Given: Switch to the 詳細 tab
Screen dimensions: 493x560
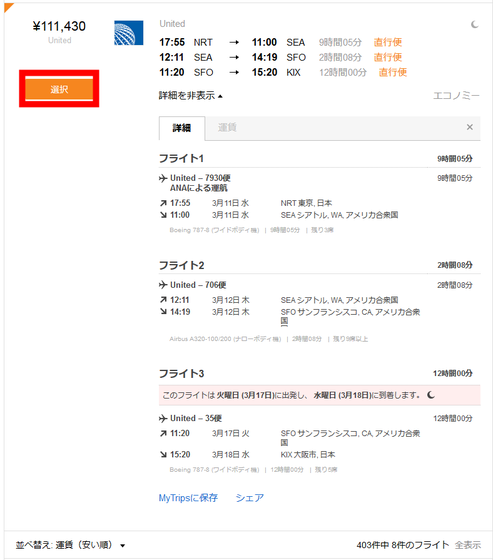Looking at the screenshot, I should [182, 128].
